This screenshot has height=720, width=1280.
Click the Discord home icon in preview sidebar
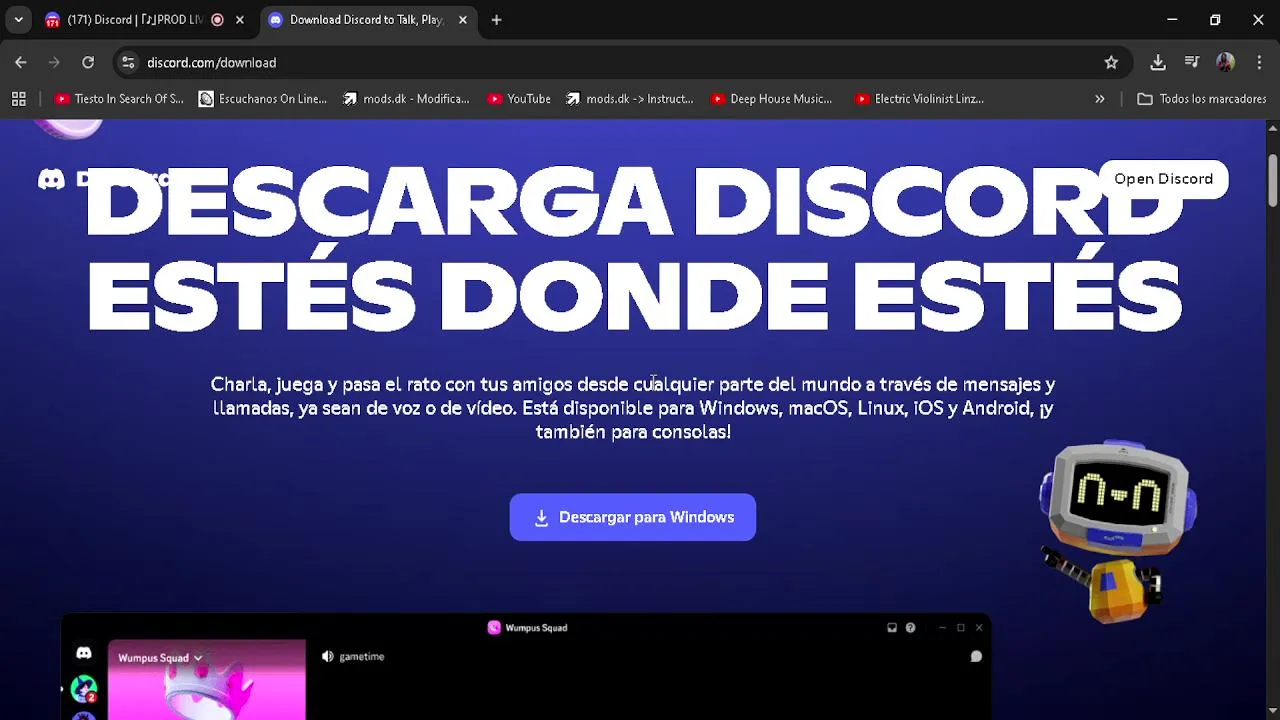coord(84,653)
